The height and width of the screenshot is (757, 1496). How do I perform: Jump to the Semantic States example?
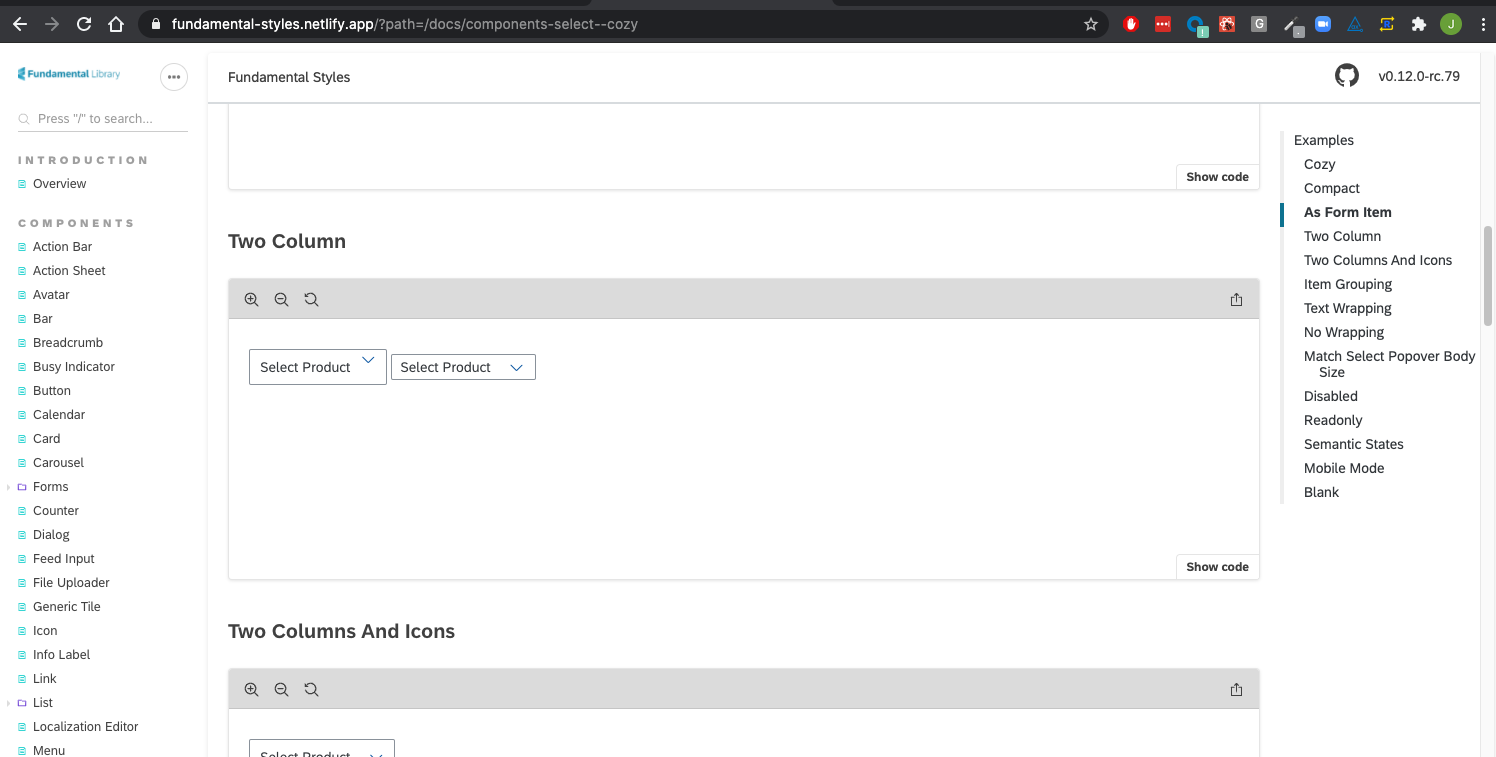pos(1353,444)
